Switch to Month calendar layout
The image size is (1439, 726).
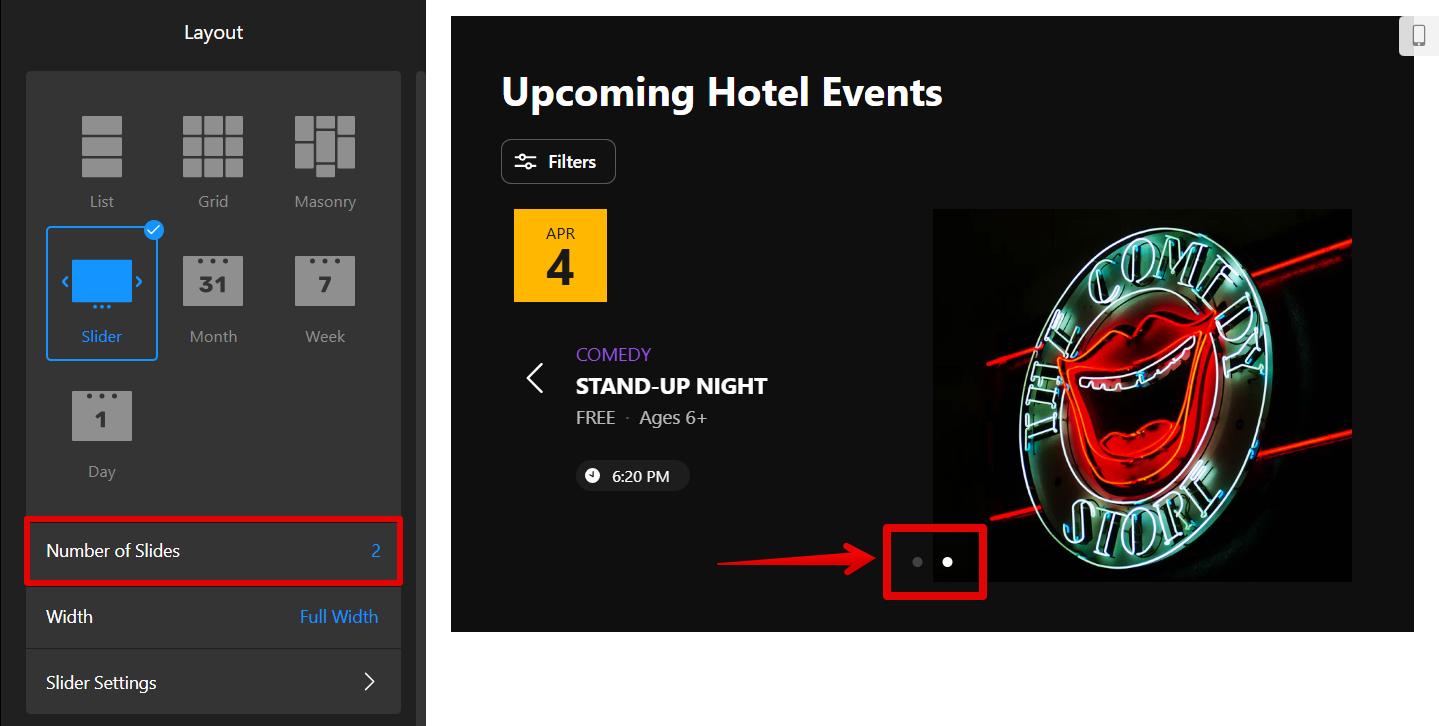pyautogui.click(x=213, y=282)
